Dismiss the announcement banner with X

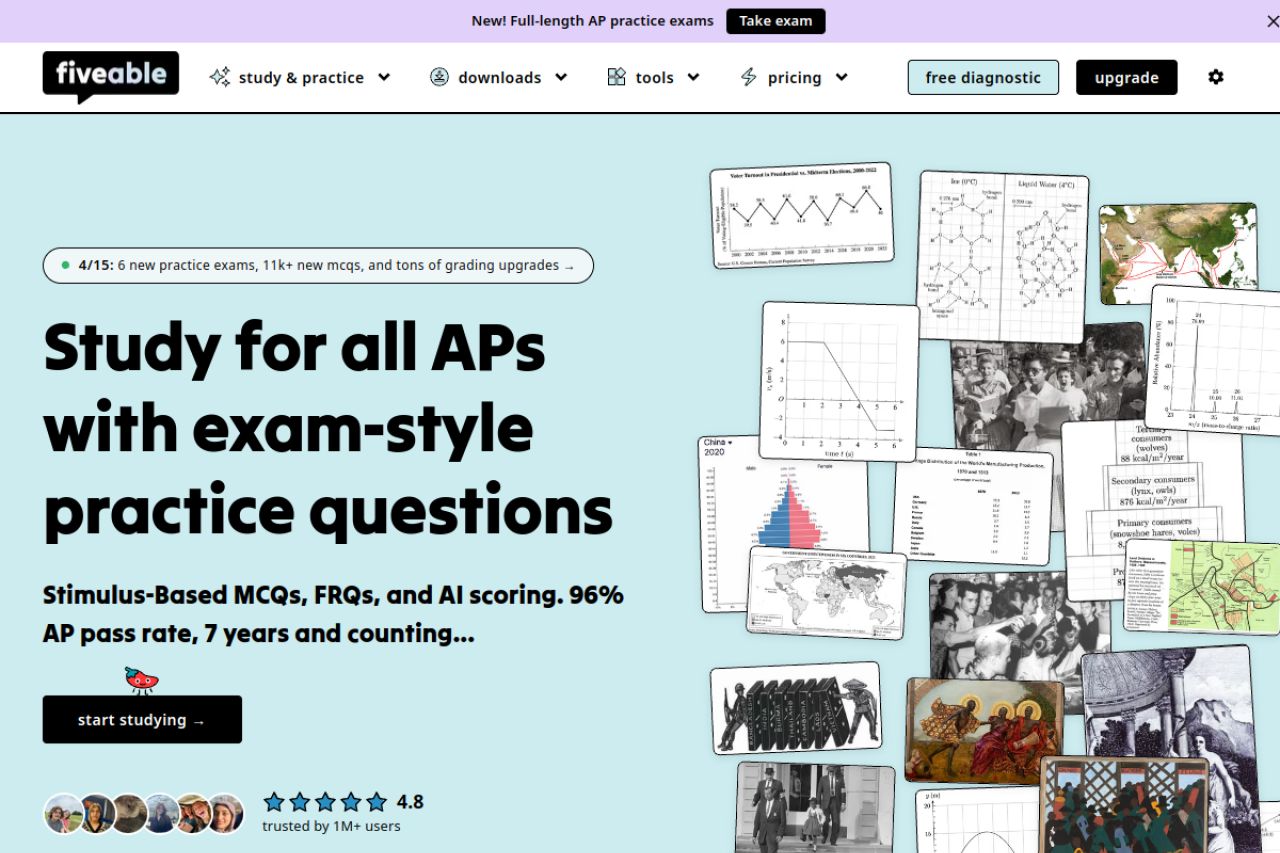tap(1273, 21)
